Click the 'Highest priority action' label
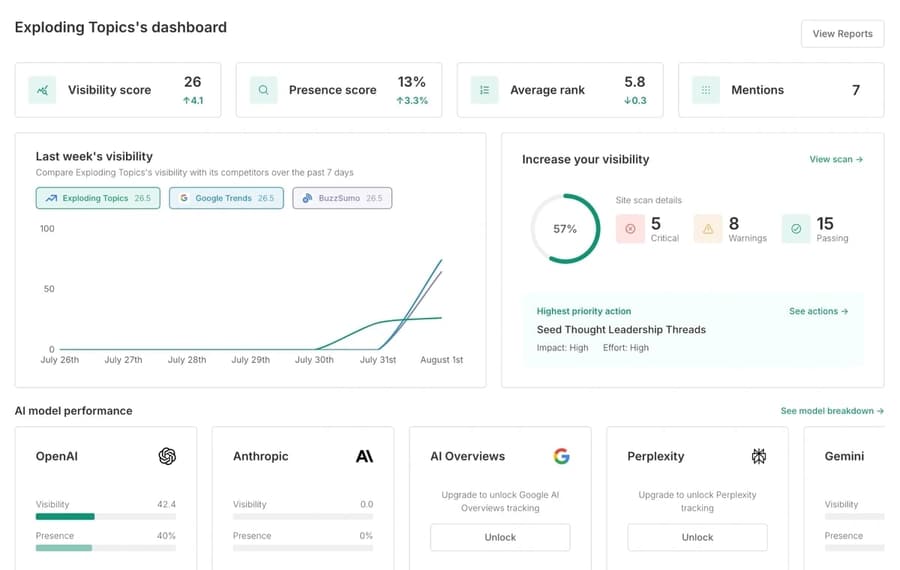 [584, 311]
